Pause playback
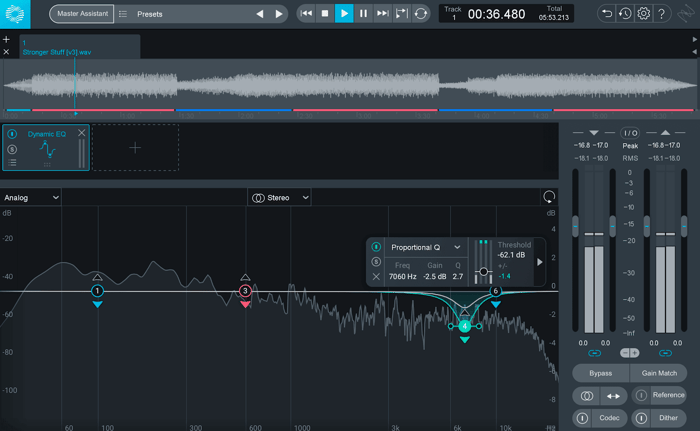 tap(363, 14)
